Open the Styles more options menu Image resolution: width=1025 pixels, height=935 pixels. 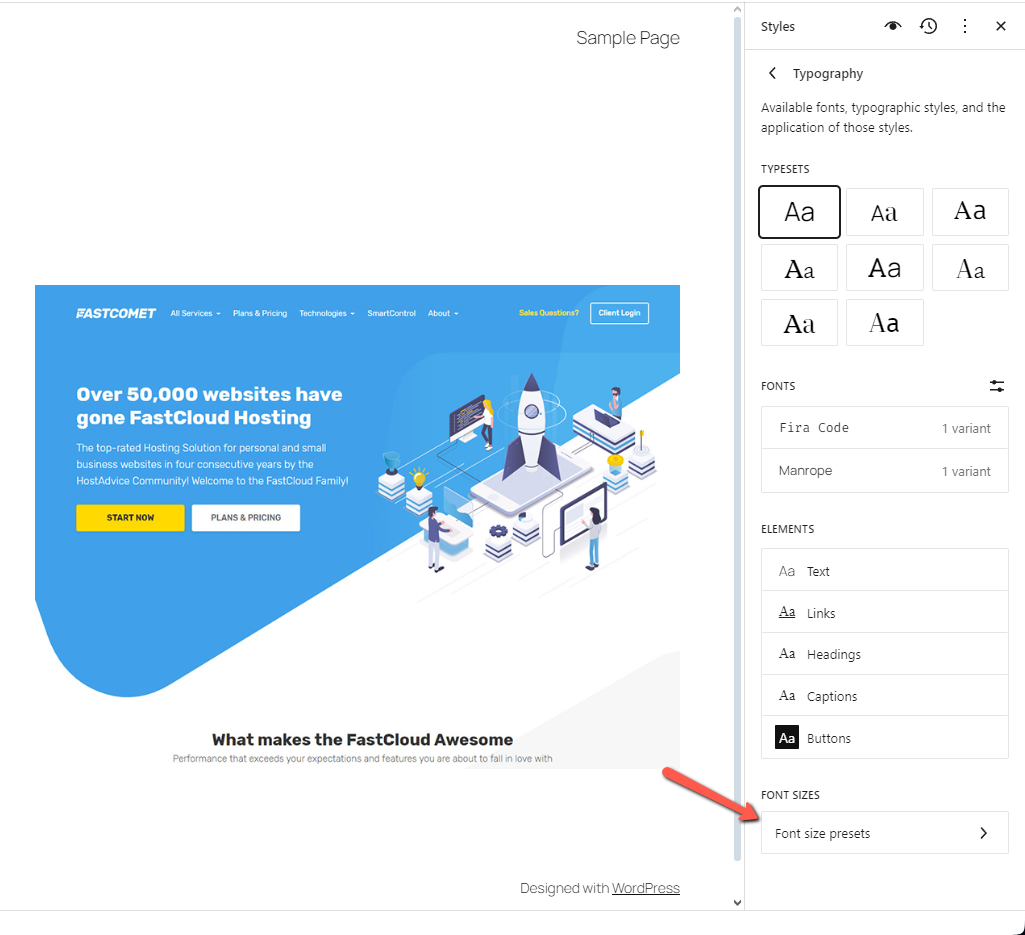[964, 26]
